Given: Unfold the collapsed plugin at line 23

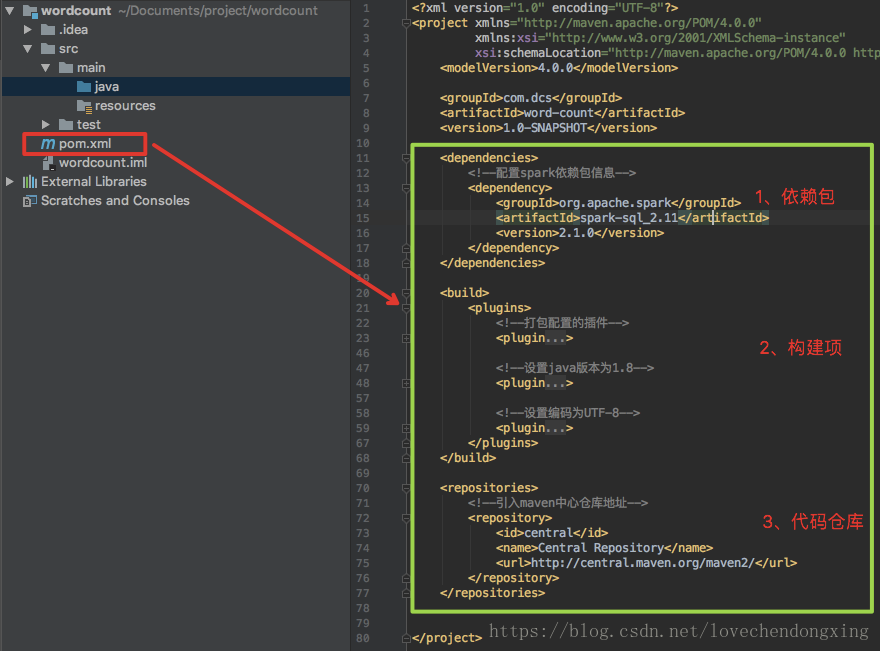Looking at the screenshot, I should pos(406,338).
